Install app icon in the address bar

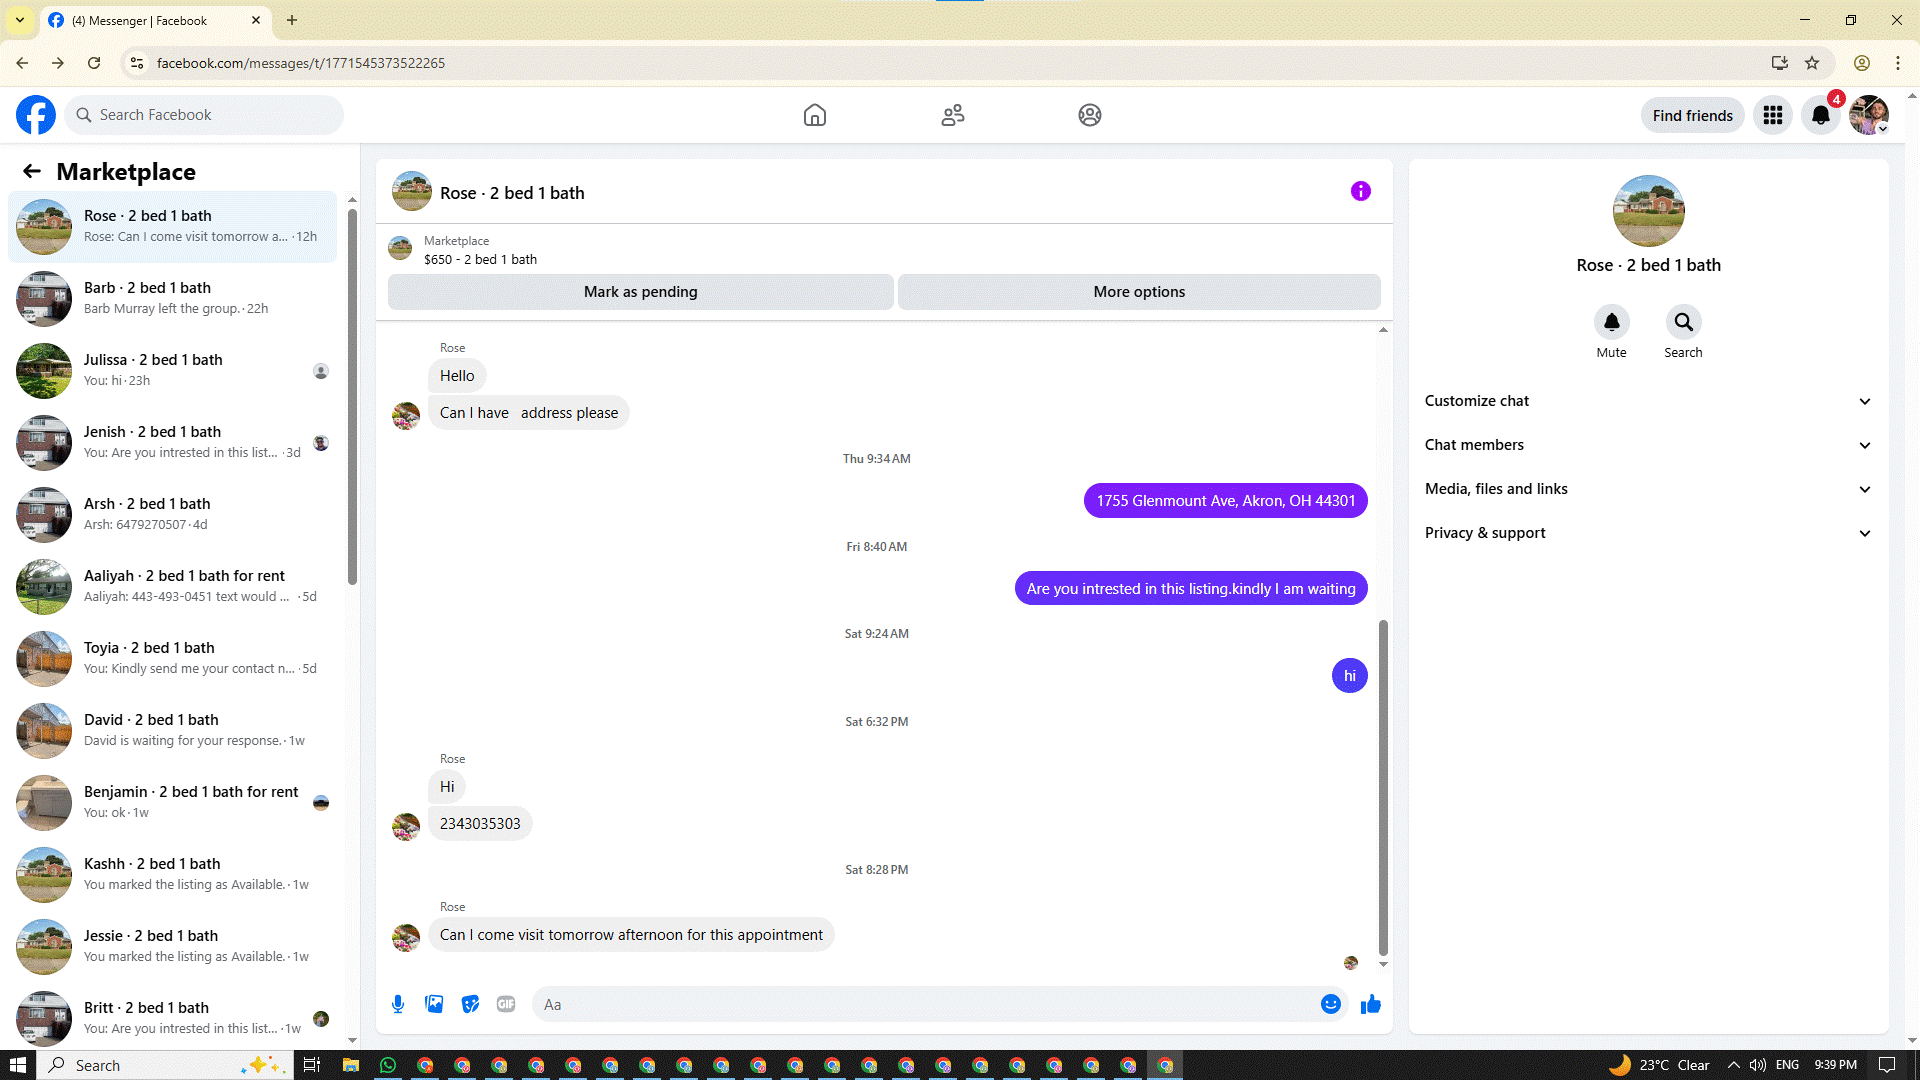(1780, 63)
